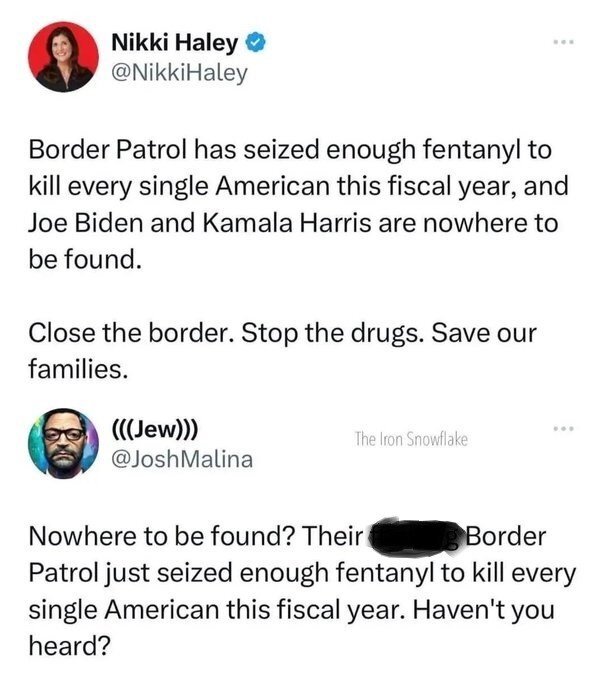Open the three-dot menu on JoshMalina's reply
Screen dimensions: 605x680
pos(563,428)
